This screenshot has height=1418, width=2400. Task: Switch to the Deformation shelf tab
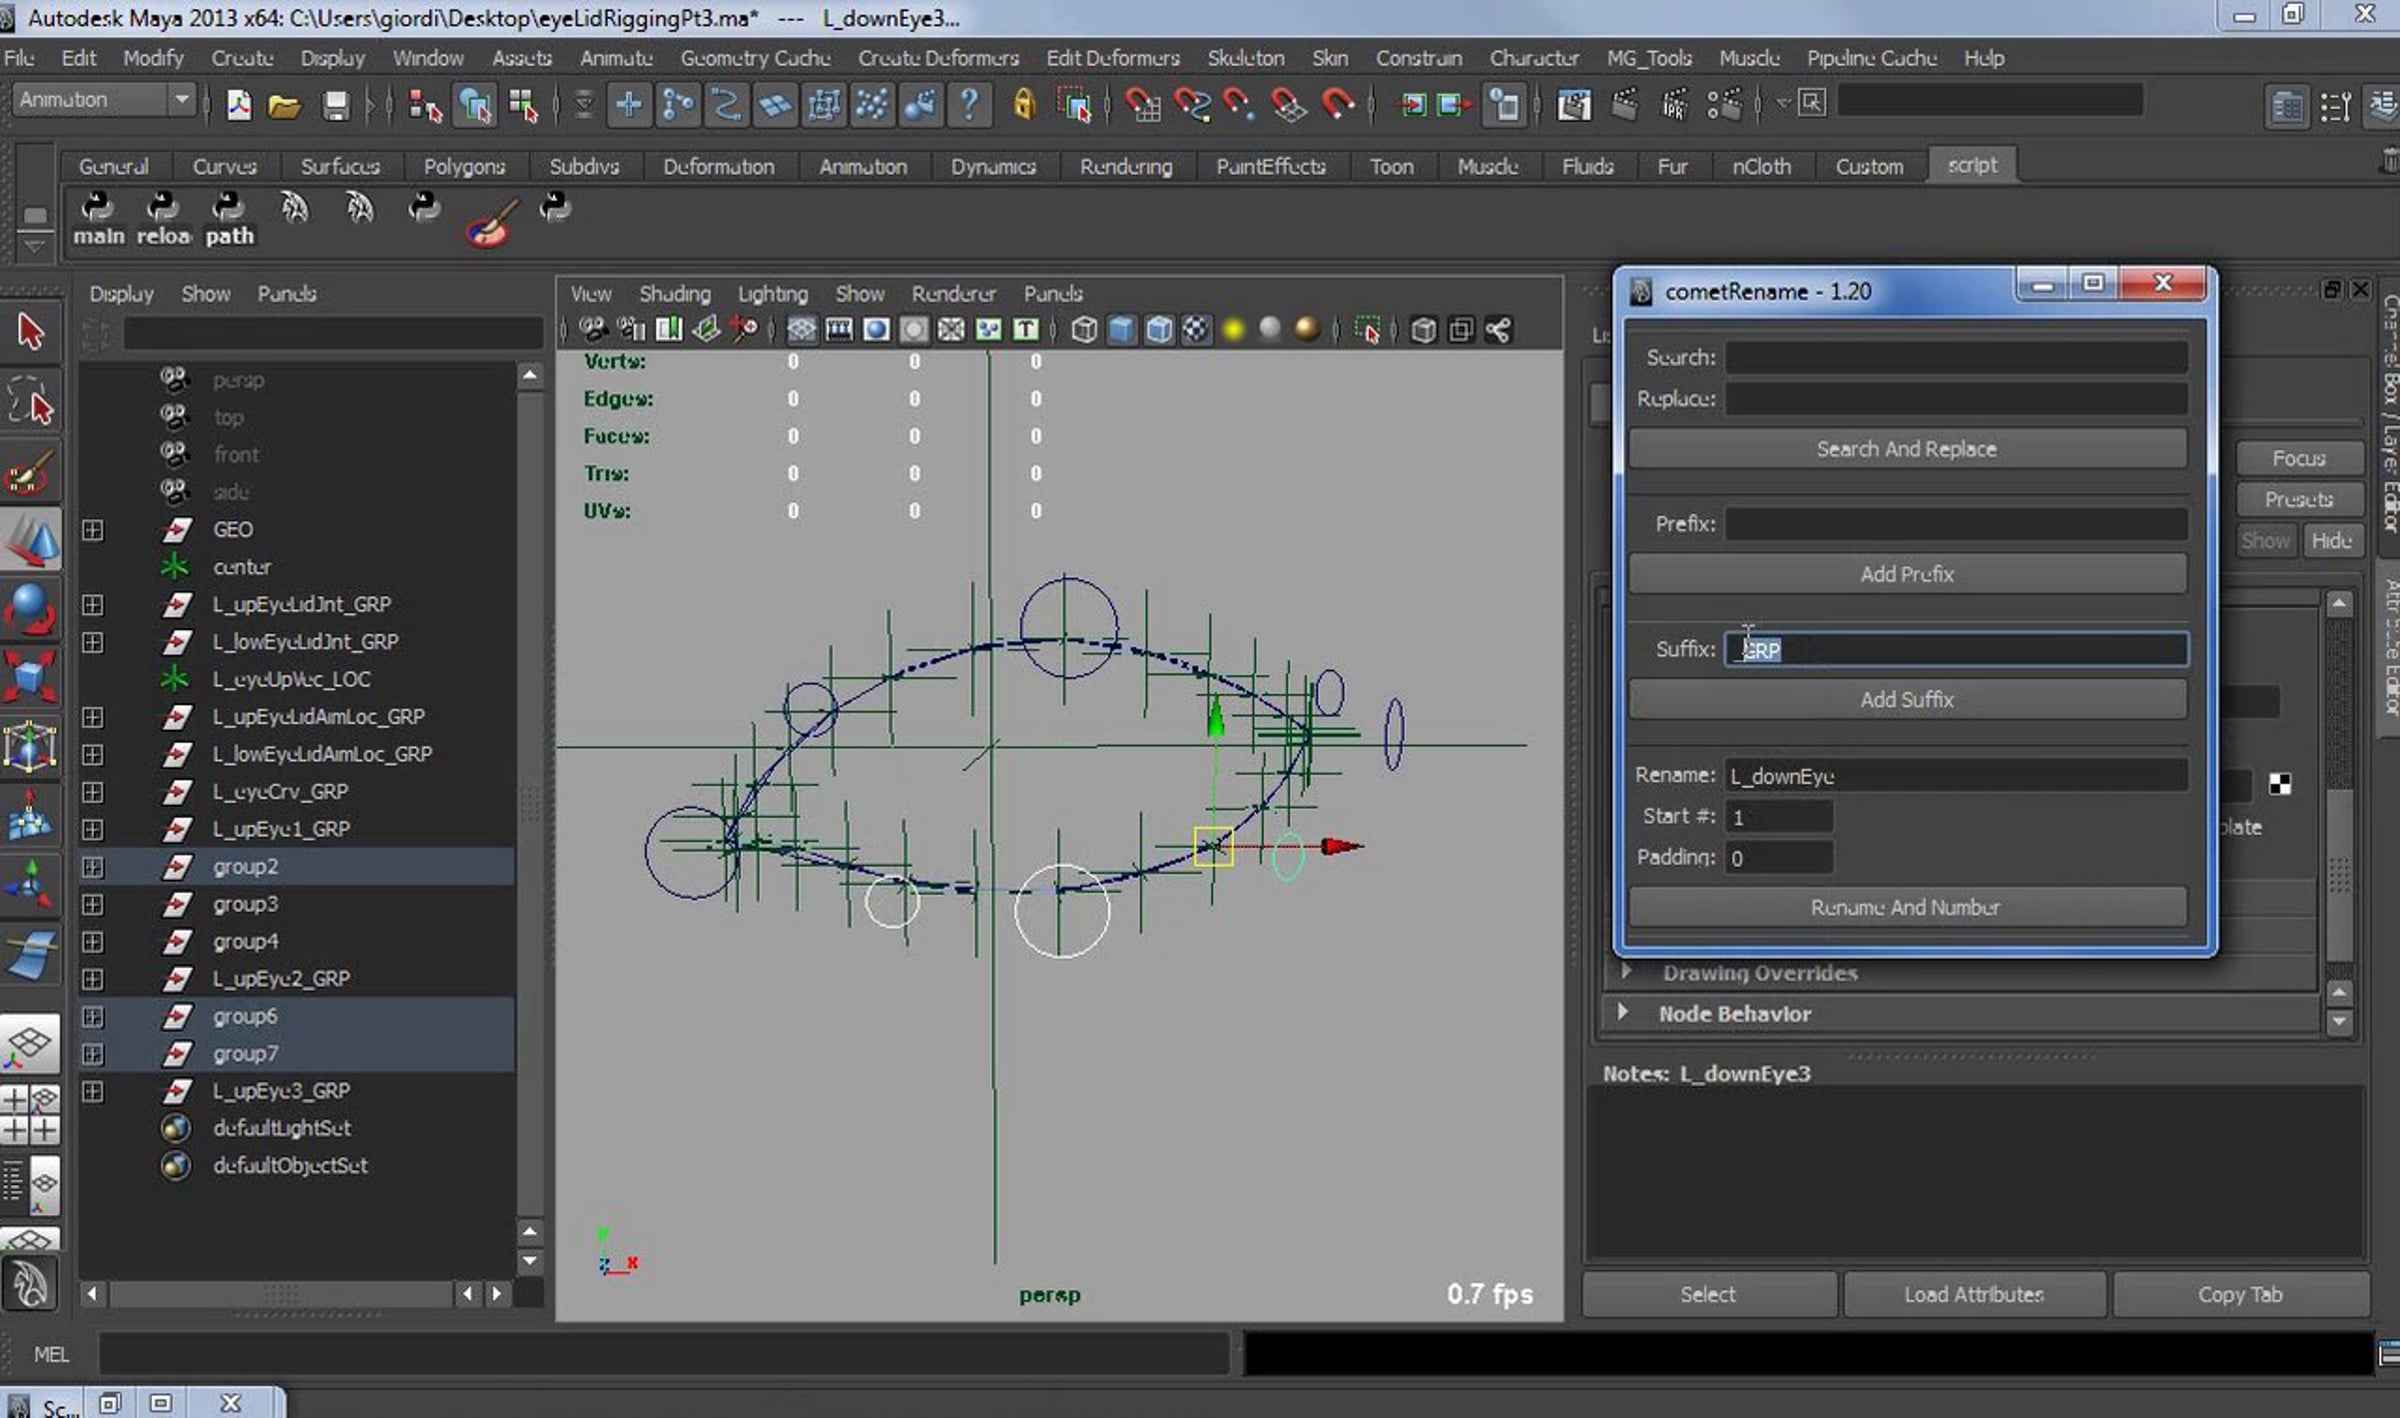click(x=719, y=166)
